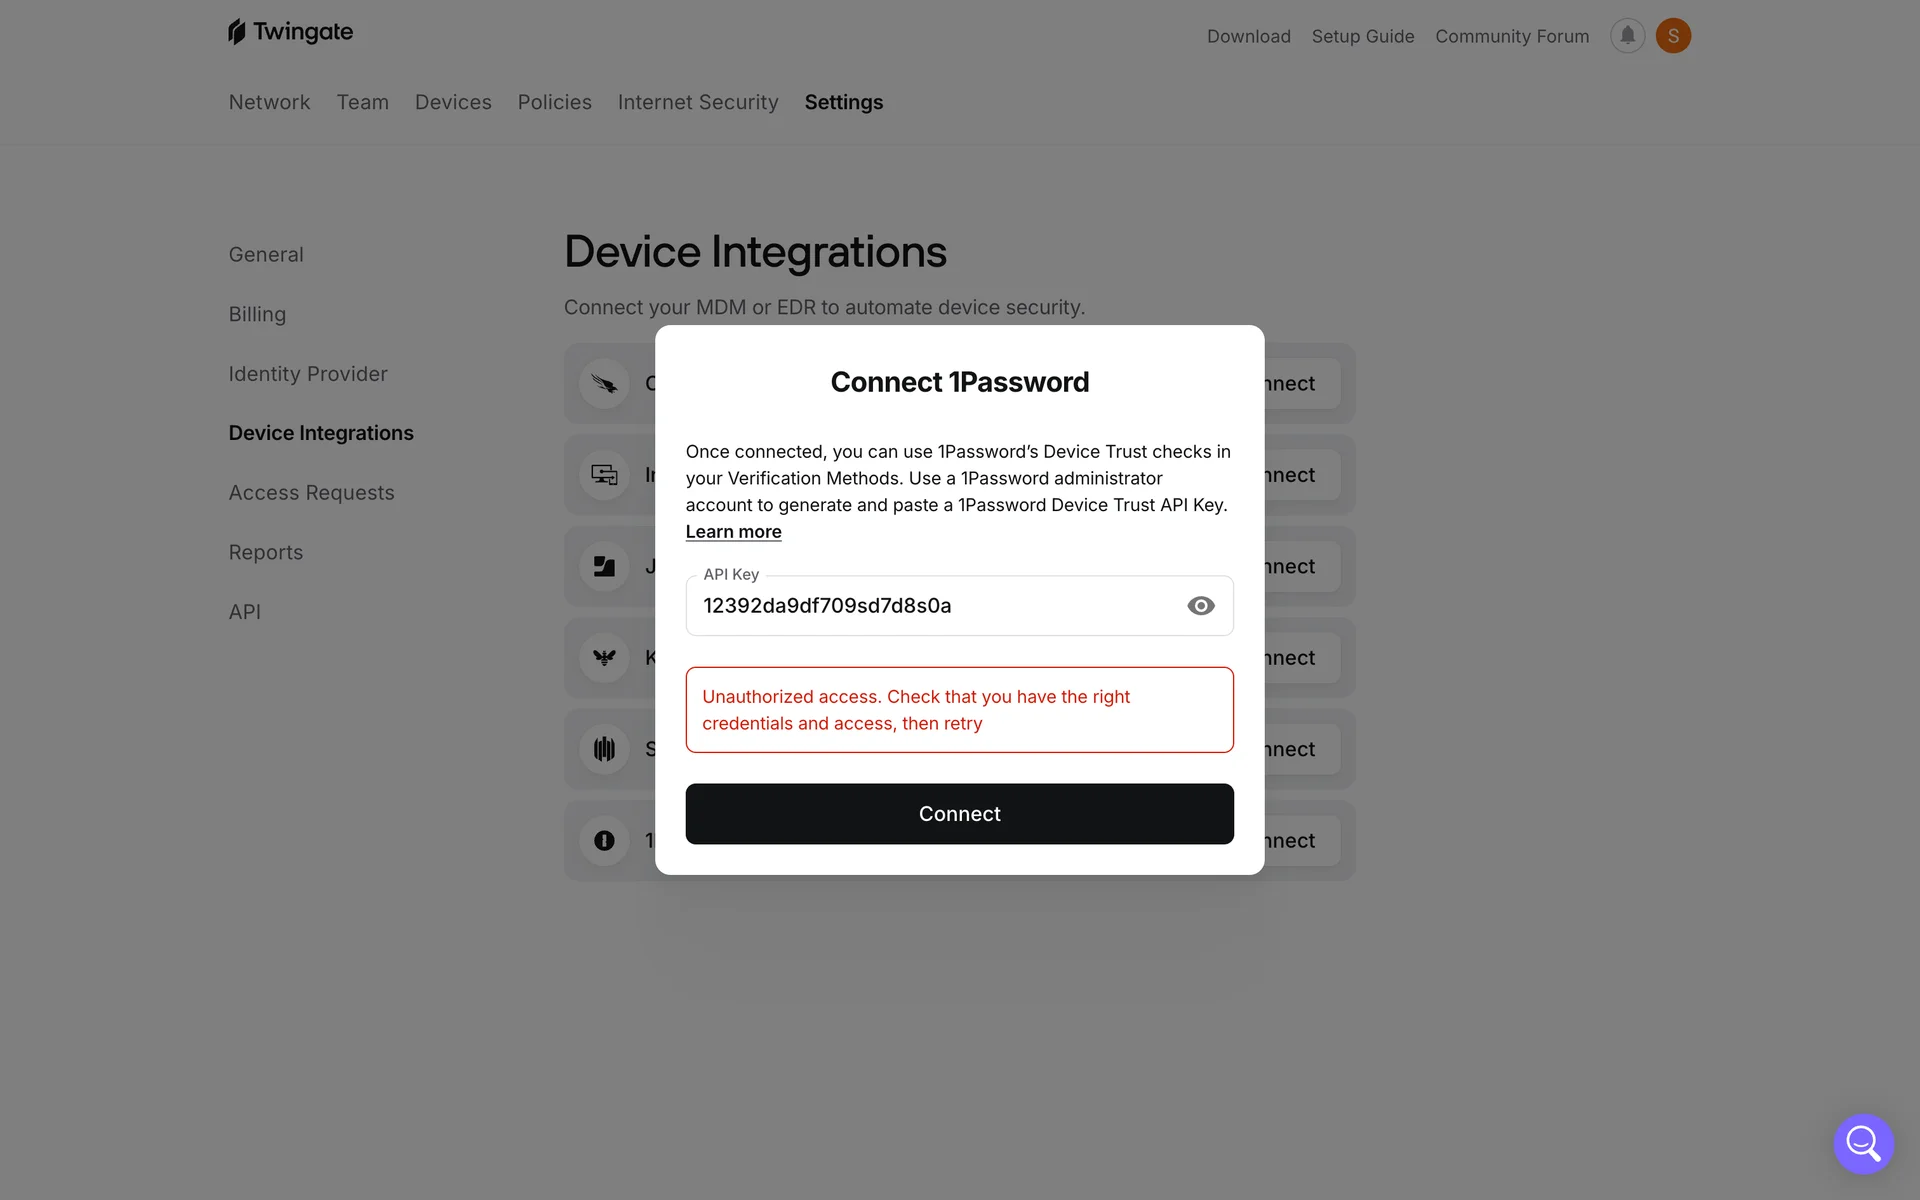Screen dimensions: 1920x1200
Task: Click the CrowdStrike falcon integration icon
Action: (x=604, y=384)
